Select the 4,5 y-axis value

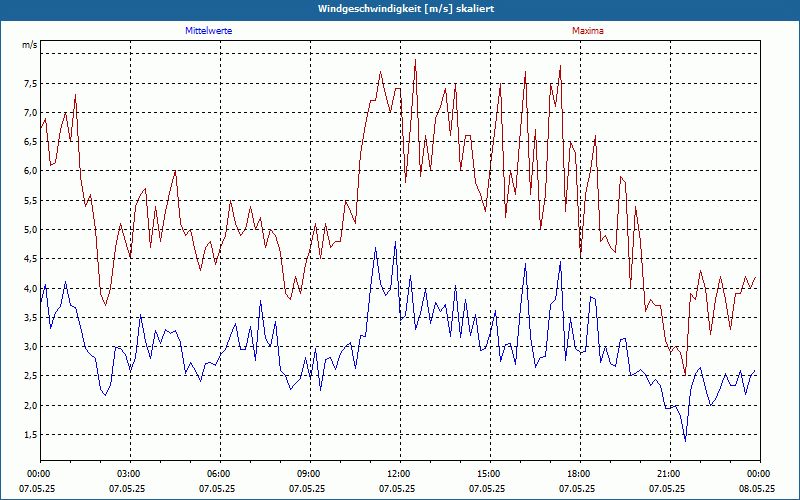[30, 259]
